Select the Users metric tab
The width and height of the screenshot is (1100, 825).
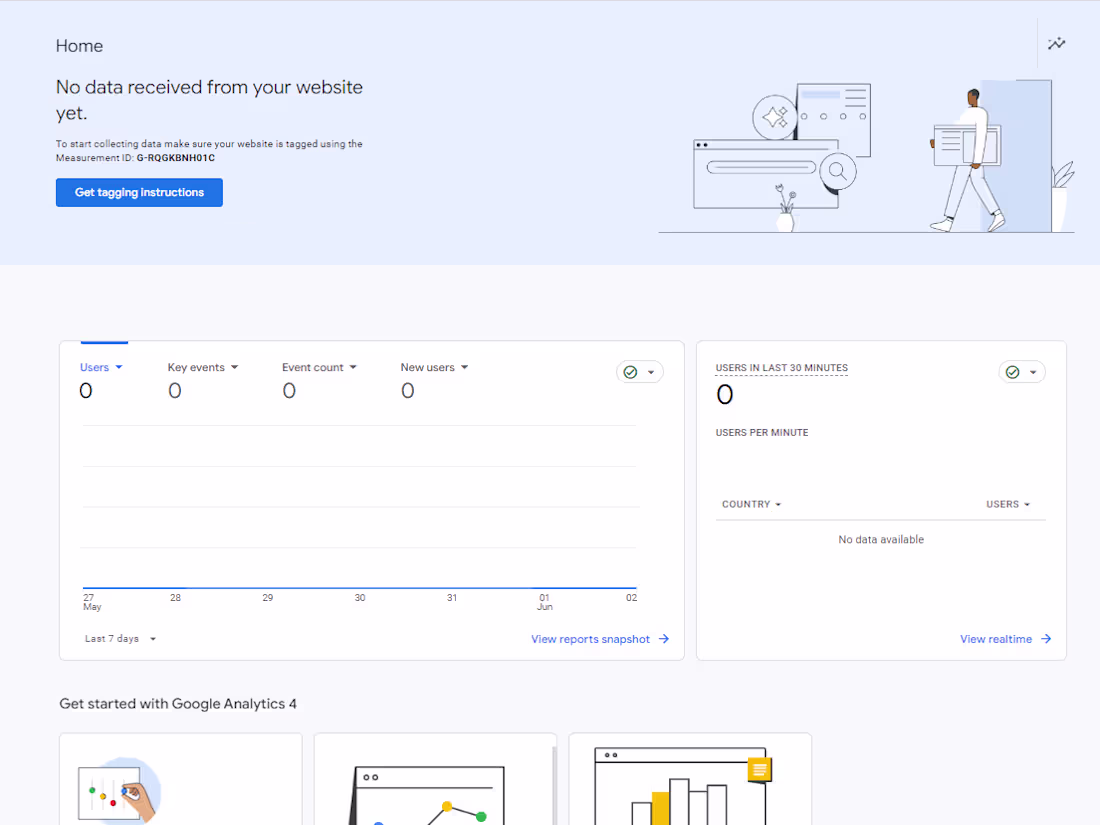[94, 367]
